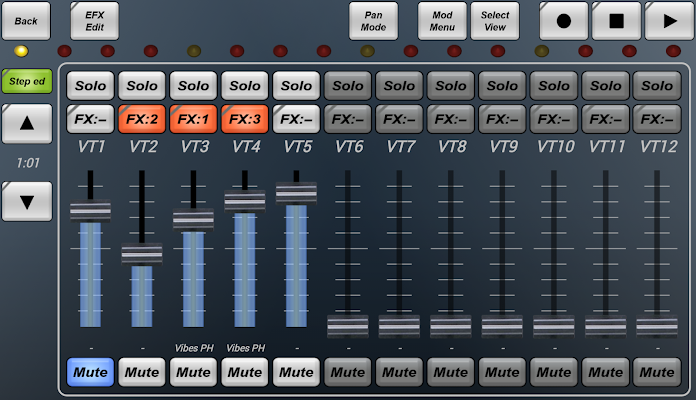Click the step LED below the Play button
Screen dimensions: 696x400
point(673,51)
